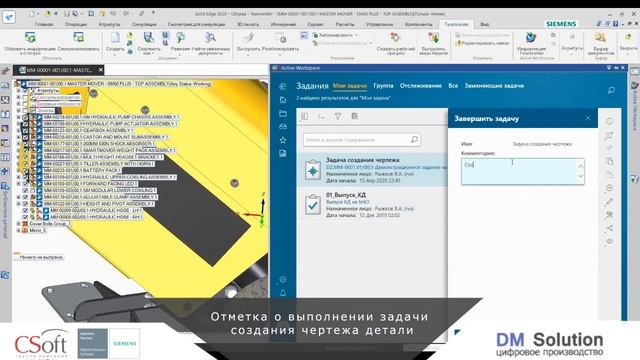Expand the Mirror_5 tree node
640x360 pixels.
18,230
